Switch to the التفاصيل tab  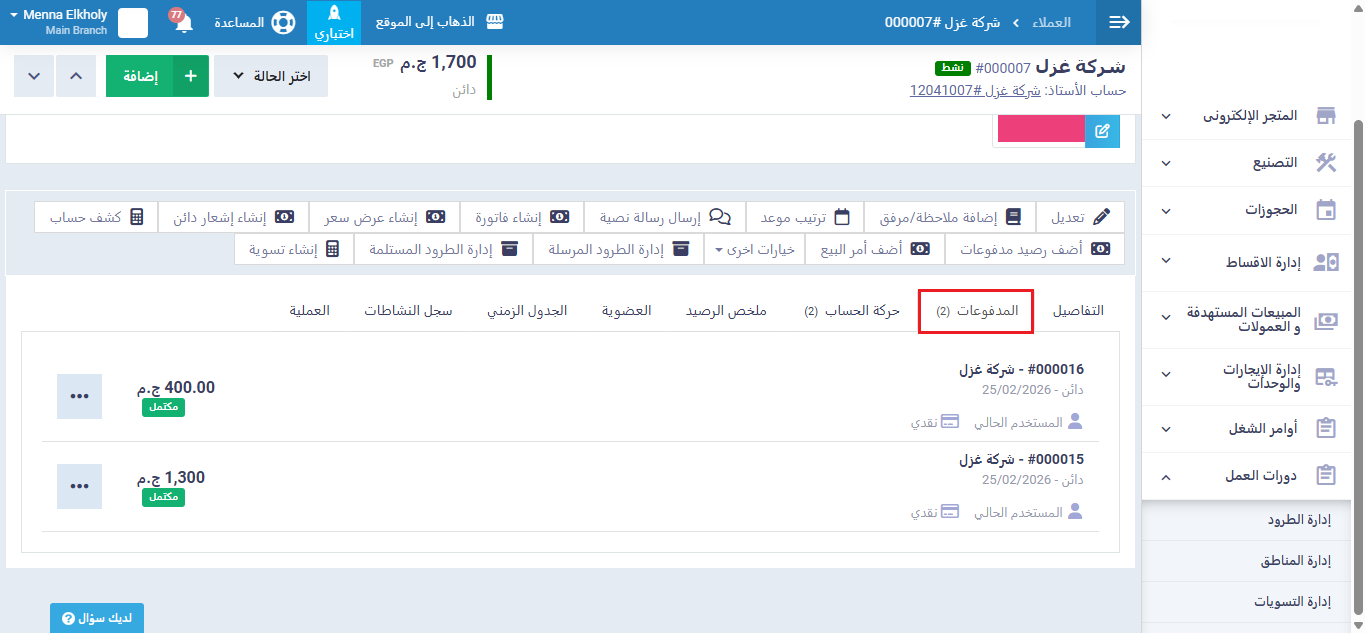tap(1078, 311)
